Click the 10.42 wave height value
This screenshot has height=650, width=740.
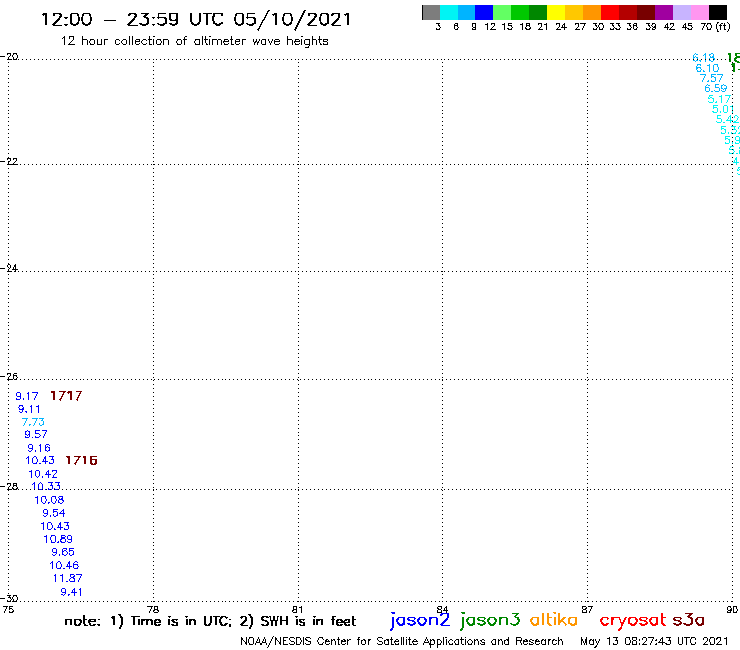pyautogui.click(x=43, y=474)
